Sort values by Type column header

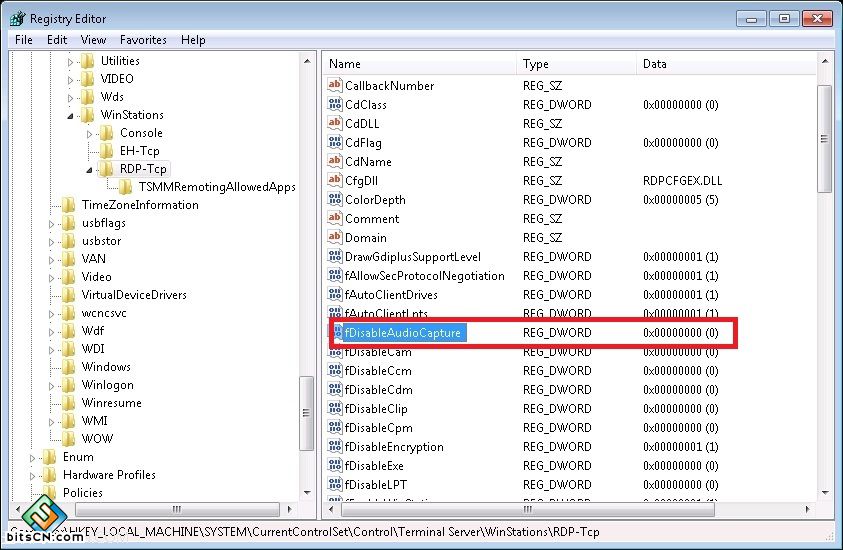point(576,63)
